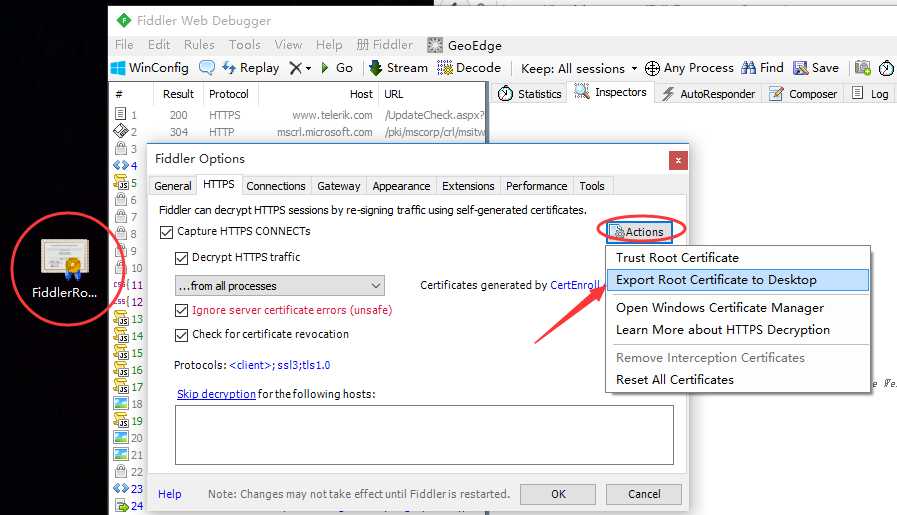Click the Replay arrows icon
Image resolution: width=897 pixels, height=515 pixels.
229,68
